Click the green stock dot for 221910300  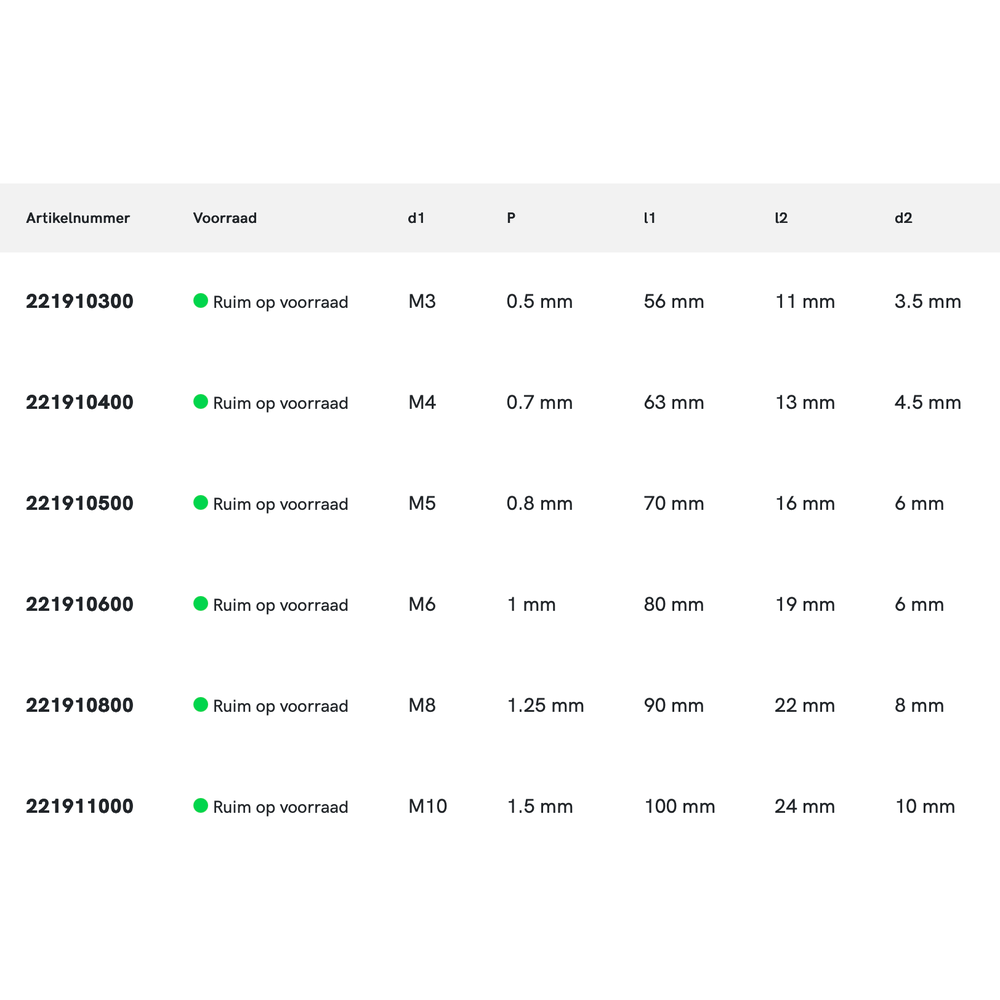[x=200, y=300]
